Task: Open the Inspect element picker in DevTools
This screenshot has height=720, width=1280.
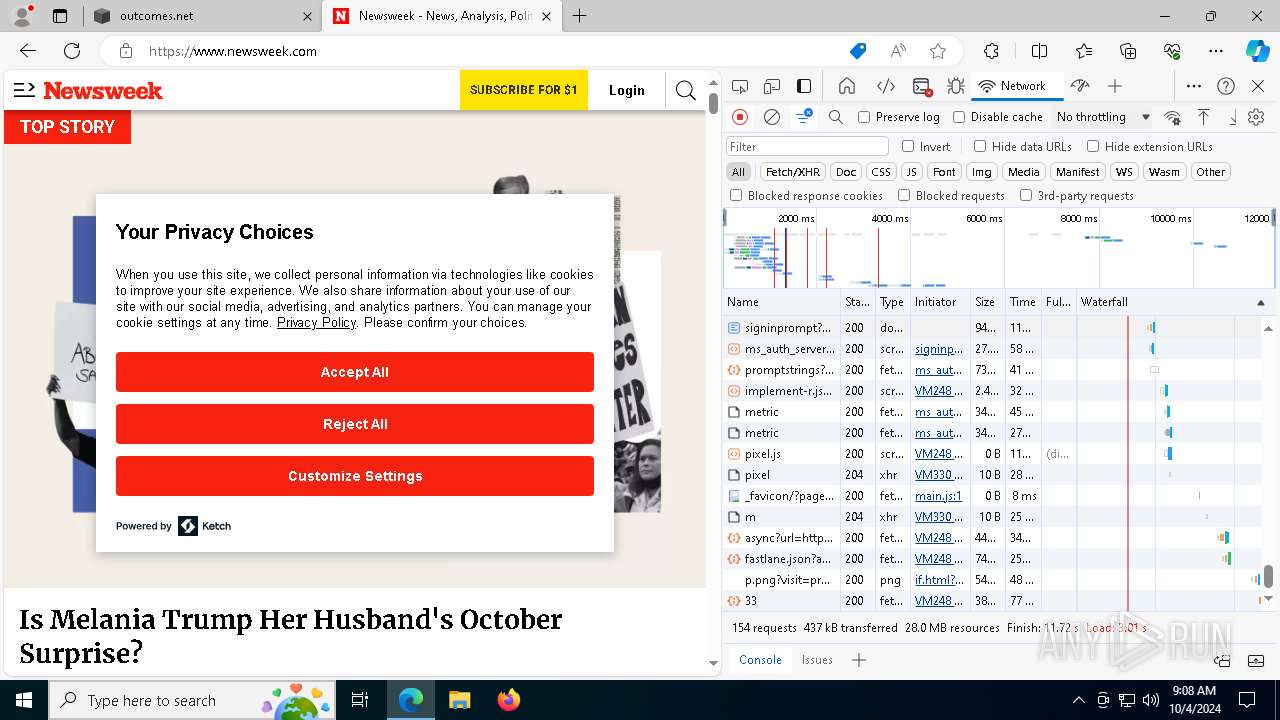Action: 740,86
